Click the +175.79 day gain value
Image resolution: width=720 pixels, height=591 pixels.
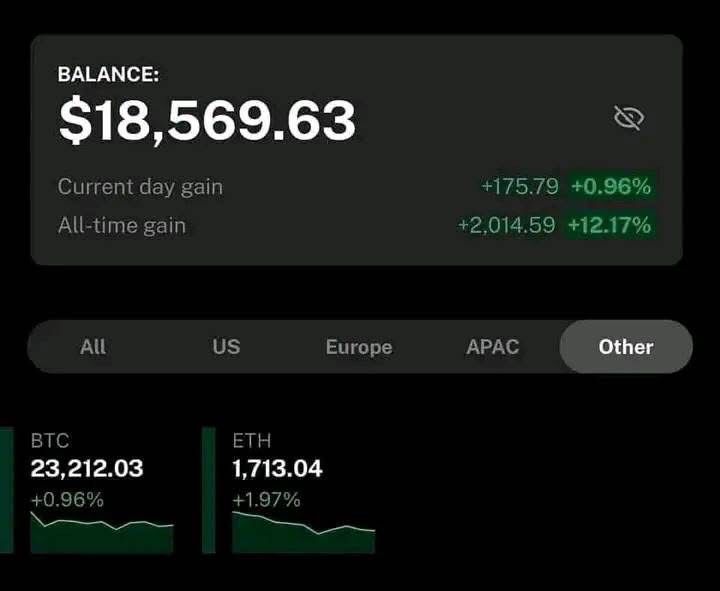click(520, 186)
